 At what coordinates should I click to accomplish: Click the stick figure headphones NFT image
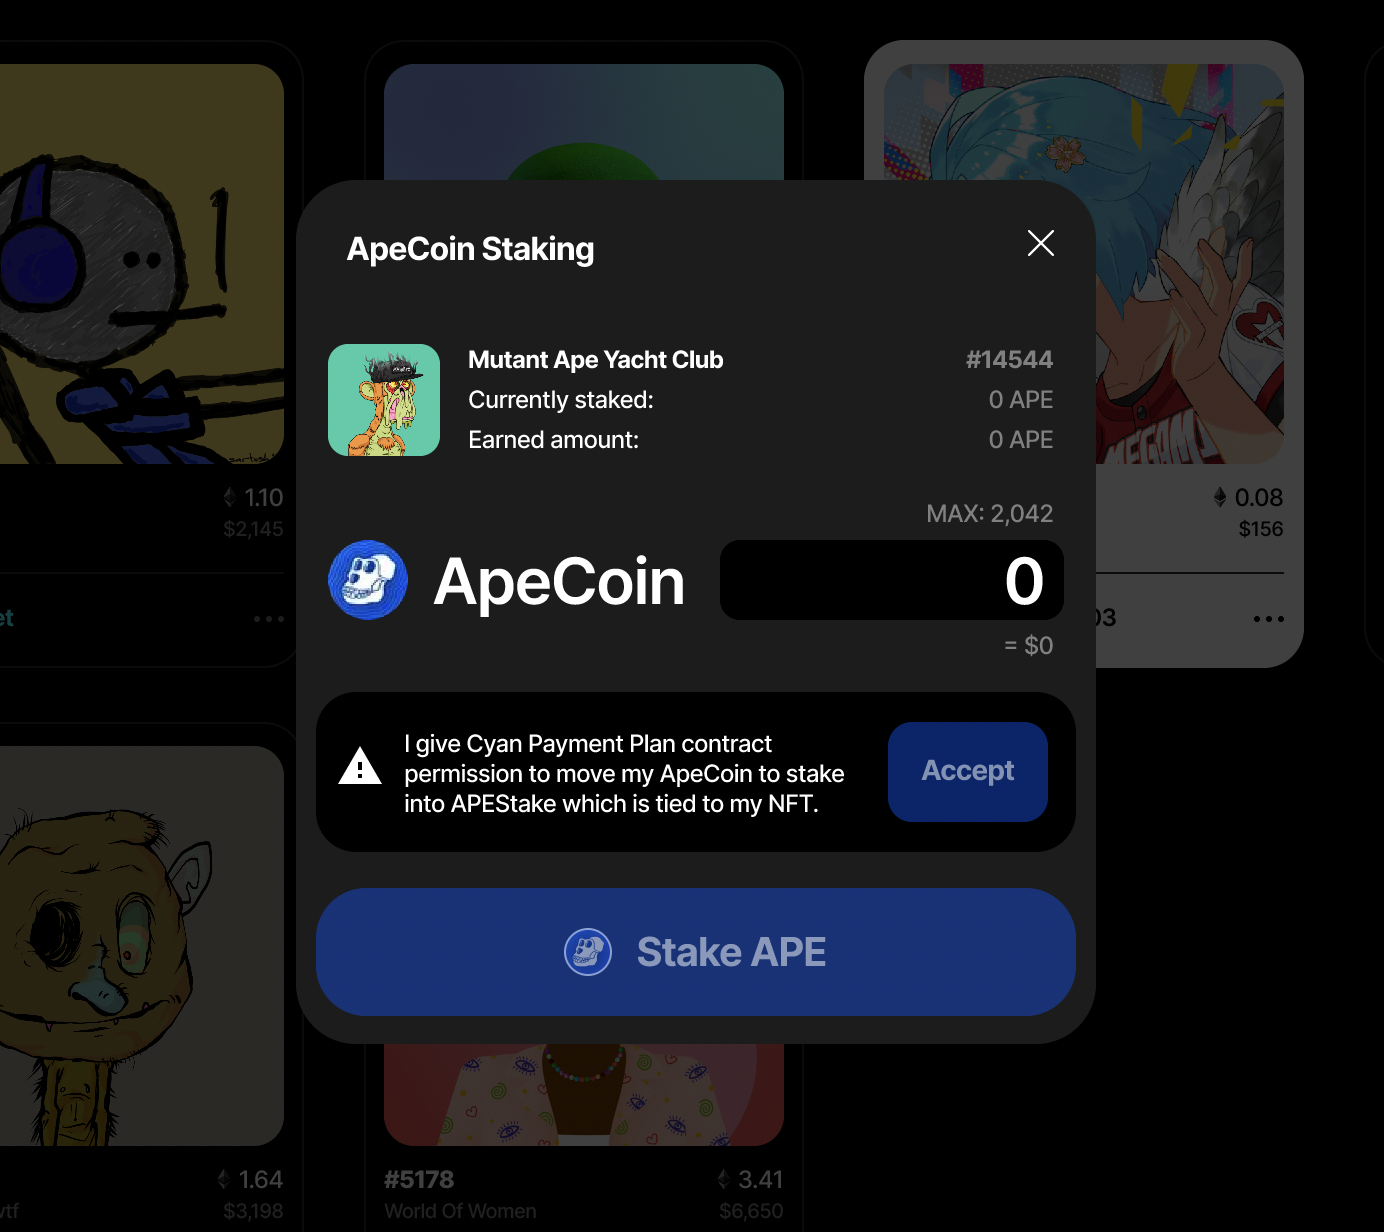(142, 264)
